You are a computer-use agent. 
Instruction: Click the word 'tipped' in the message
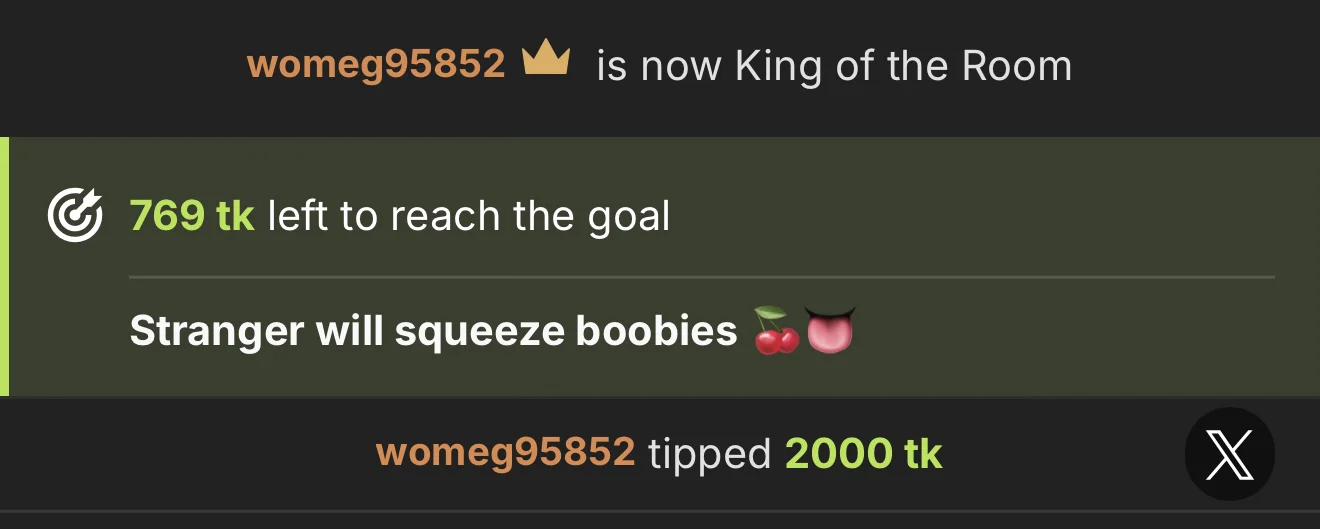pos(710,455)
